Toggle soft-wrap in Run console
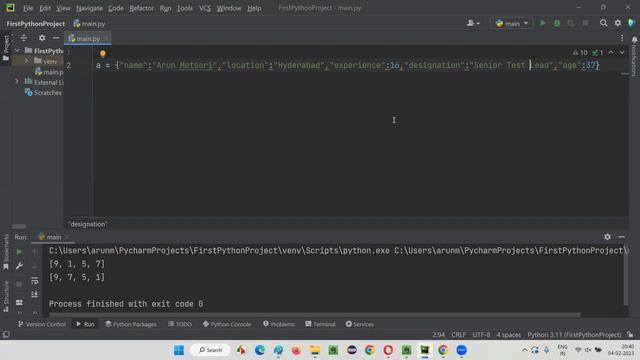640x360 pixels. [x=34, y=281]
